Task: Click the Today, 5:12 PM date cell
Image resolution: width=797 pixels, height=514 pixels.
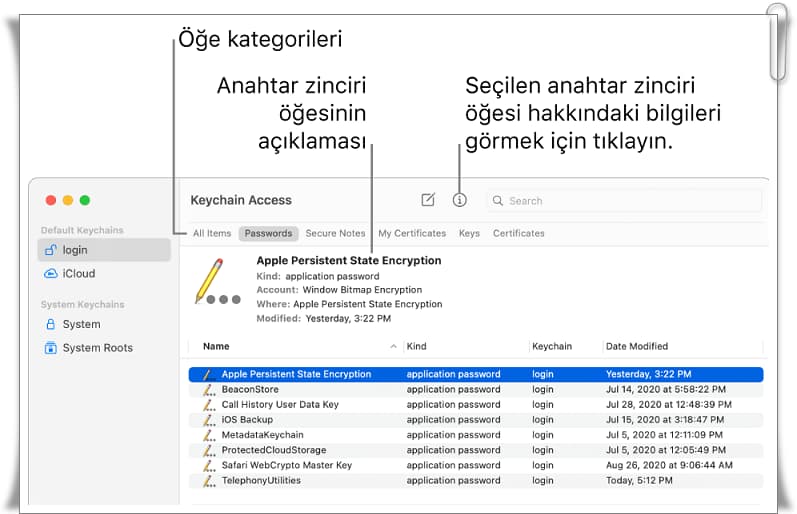Action: [639, 480]
